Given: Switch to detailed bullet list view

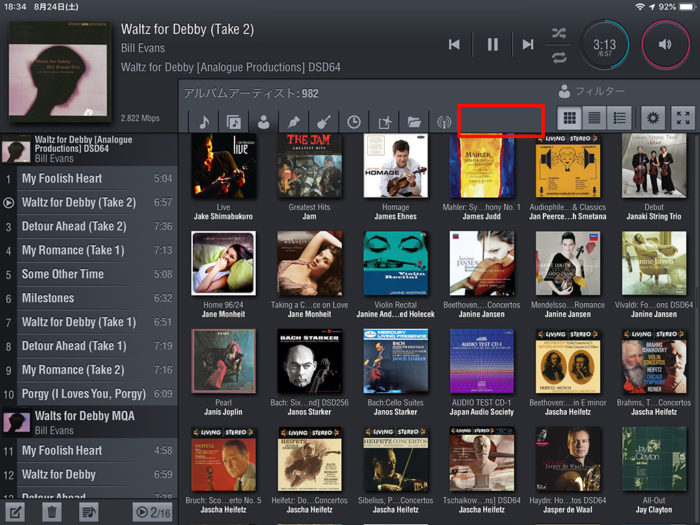Looking at the screenshot, I should pyautogui.click(x=619, y=118).
